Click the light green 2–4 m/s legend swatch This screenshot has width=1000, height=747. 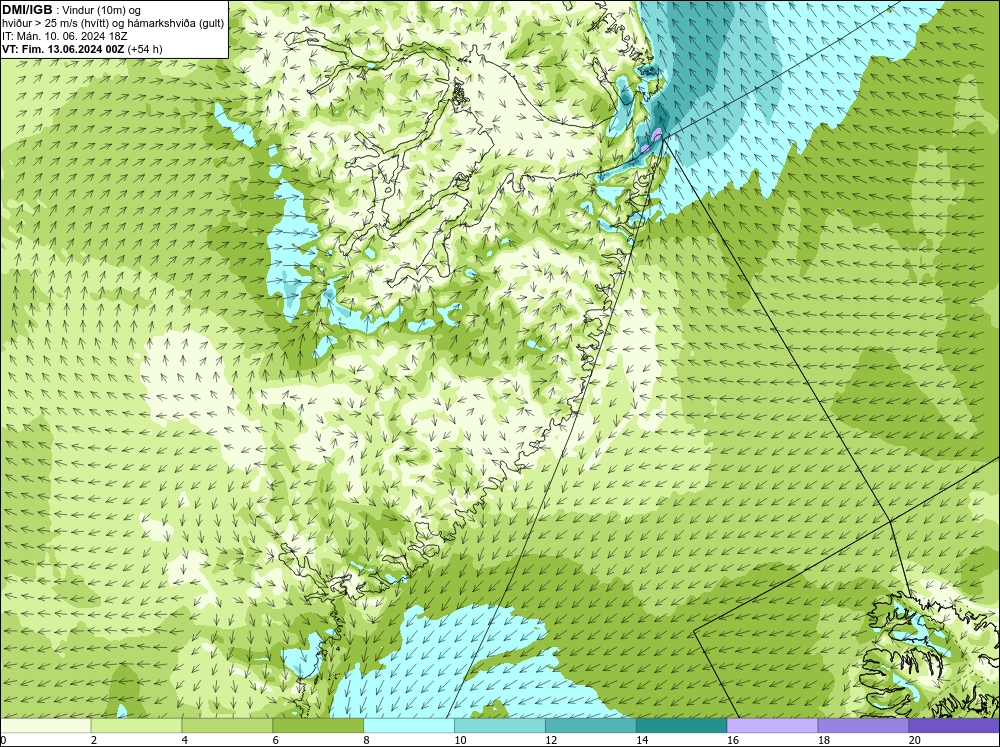(136, 726)
